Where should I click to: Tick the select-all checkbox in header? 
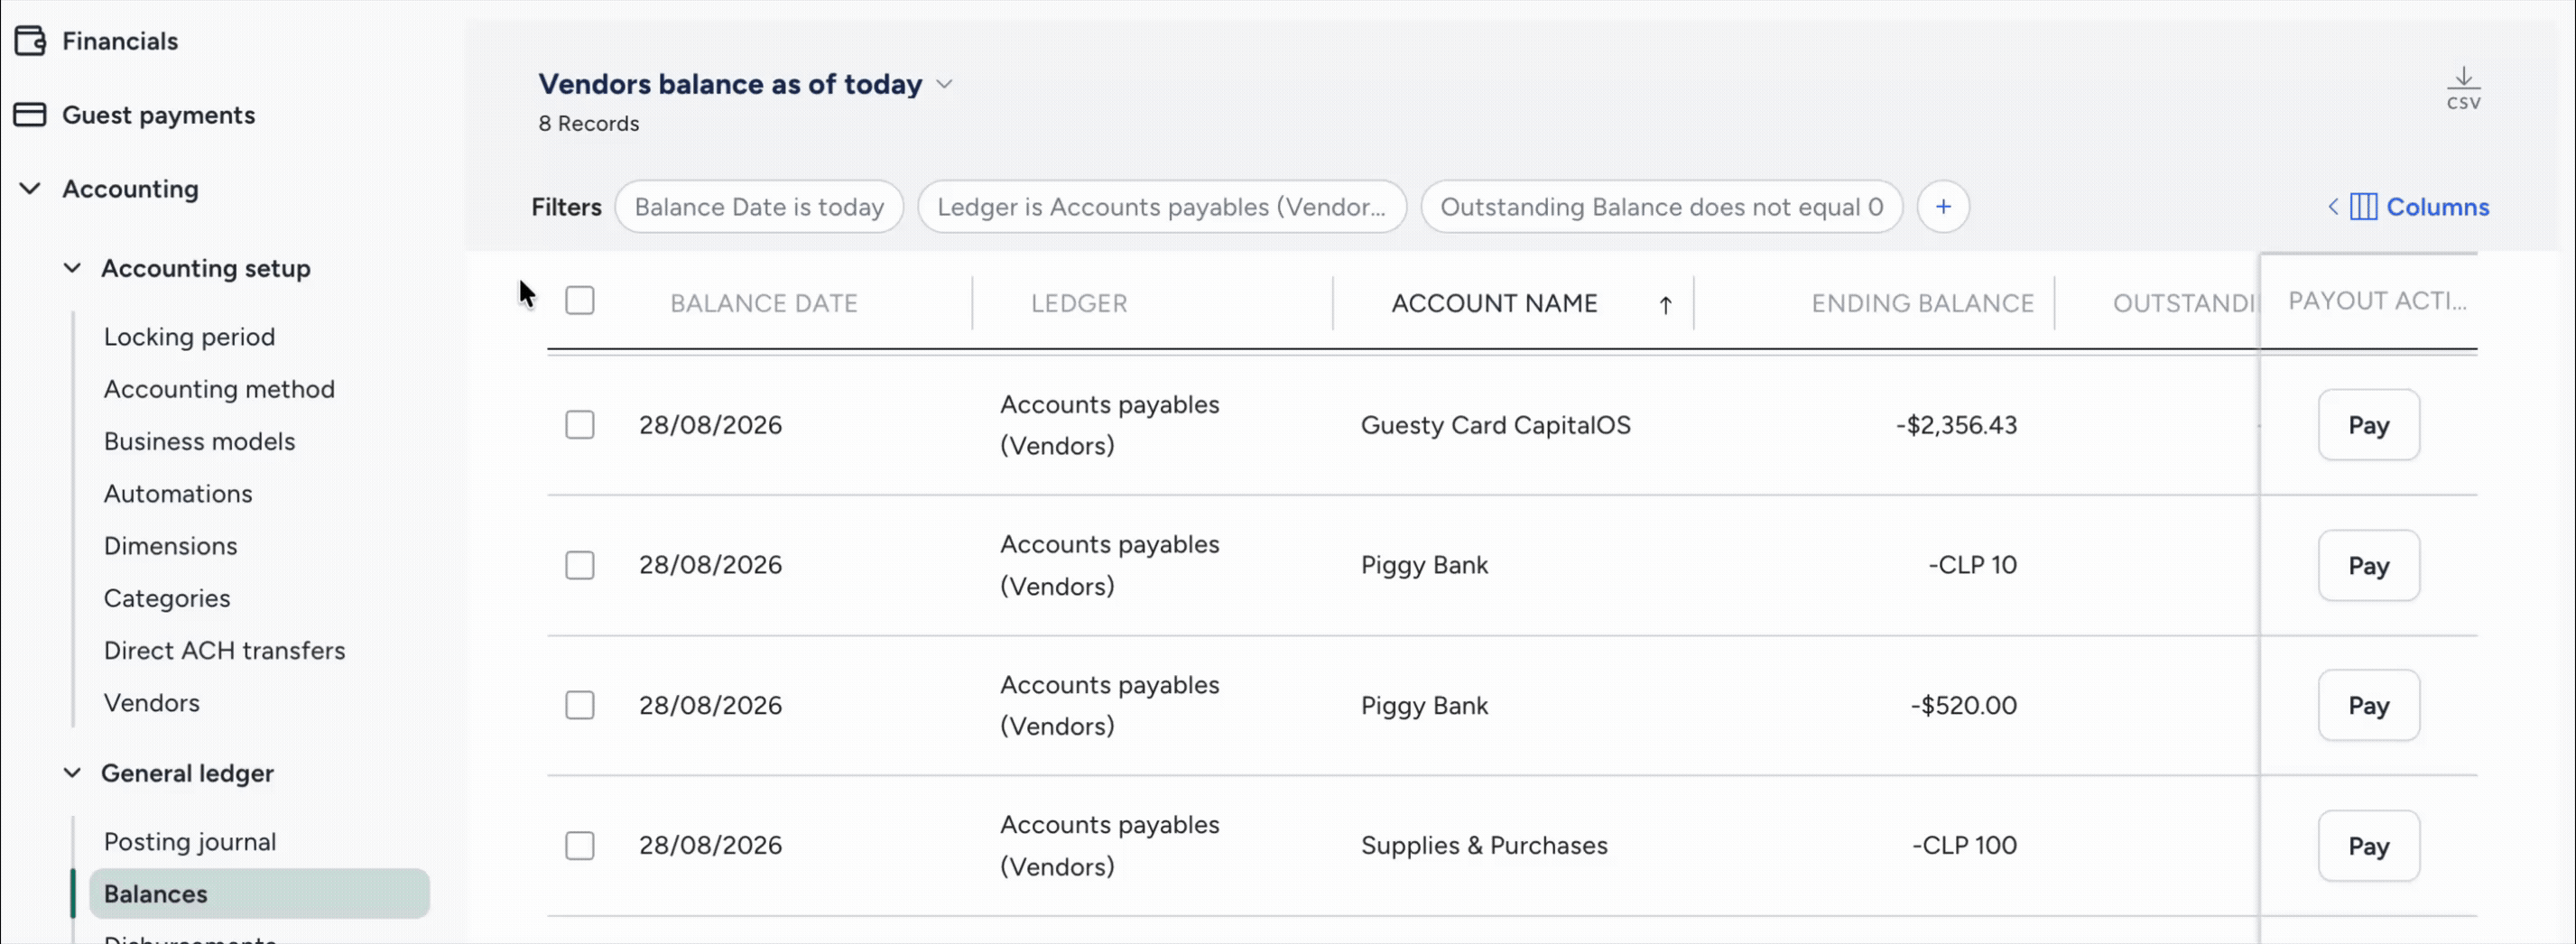click(580, 301)
